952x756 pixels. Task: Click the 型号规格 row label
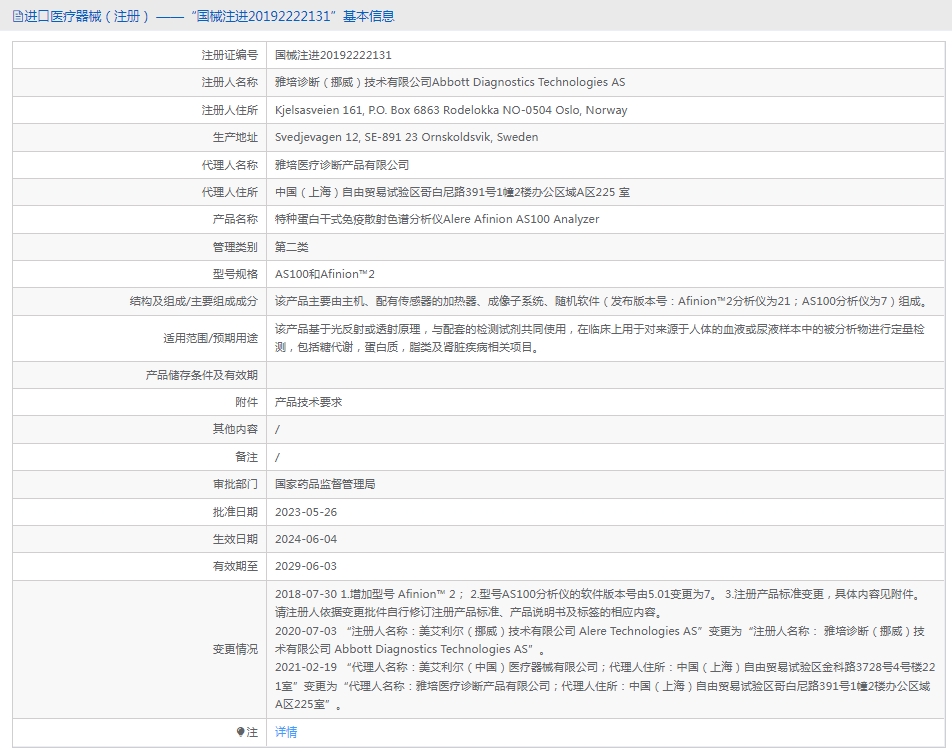(235, 274)
